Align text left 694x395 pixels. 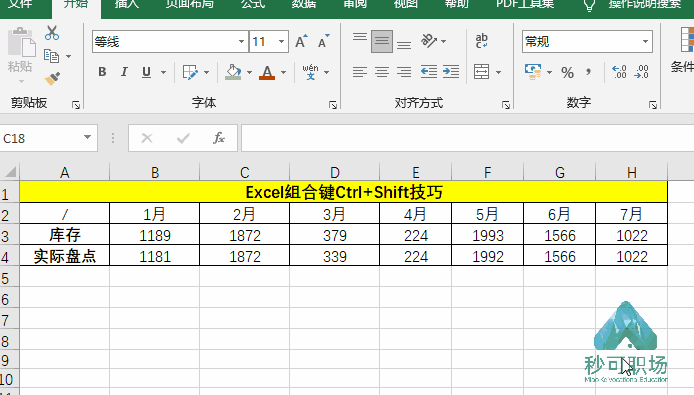360,72
